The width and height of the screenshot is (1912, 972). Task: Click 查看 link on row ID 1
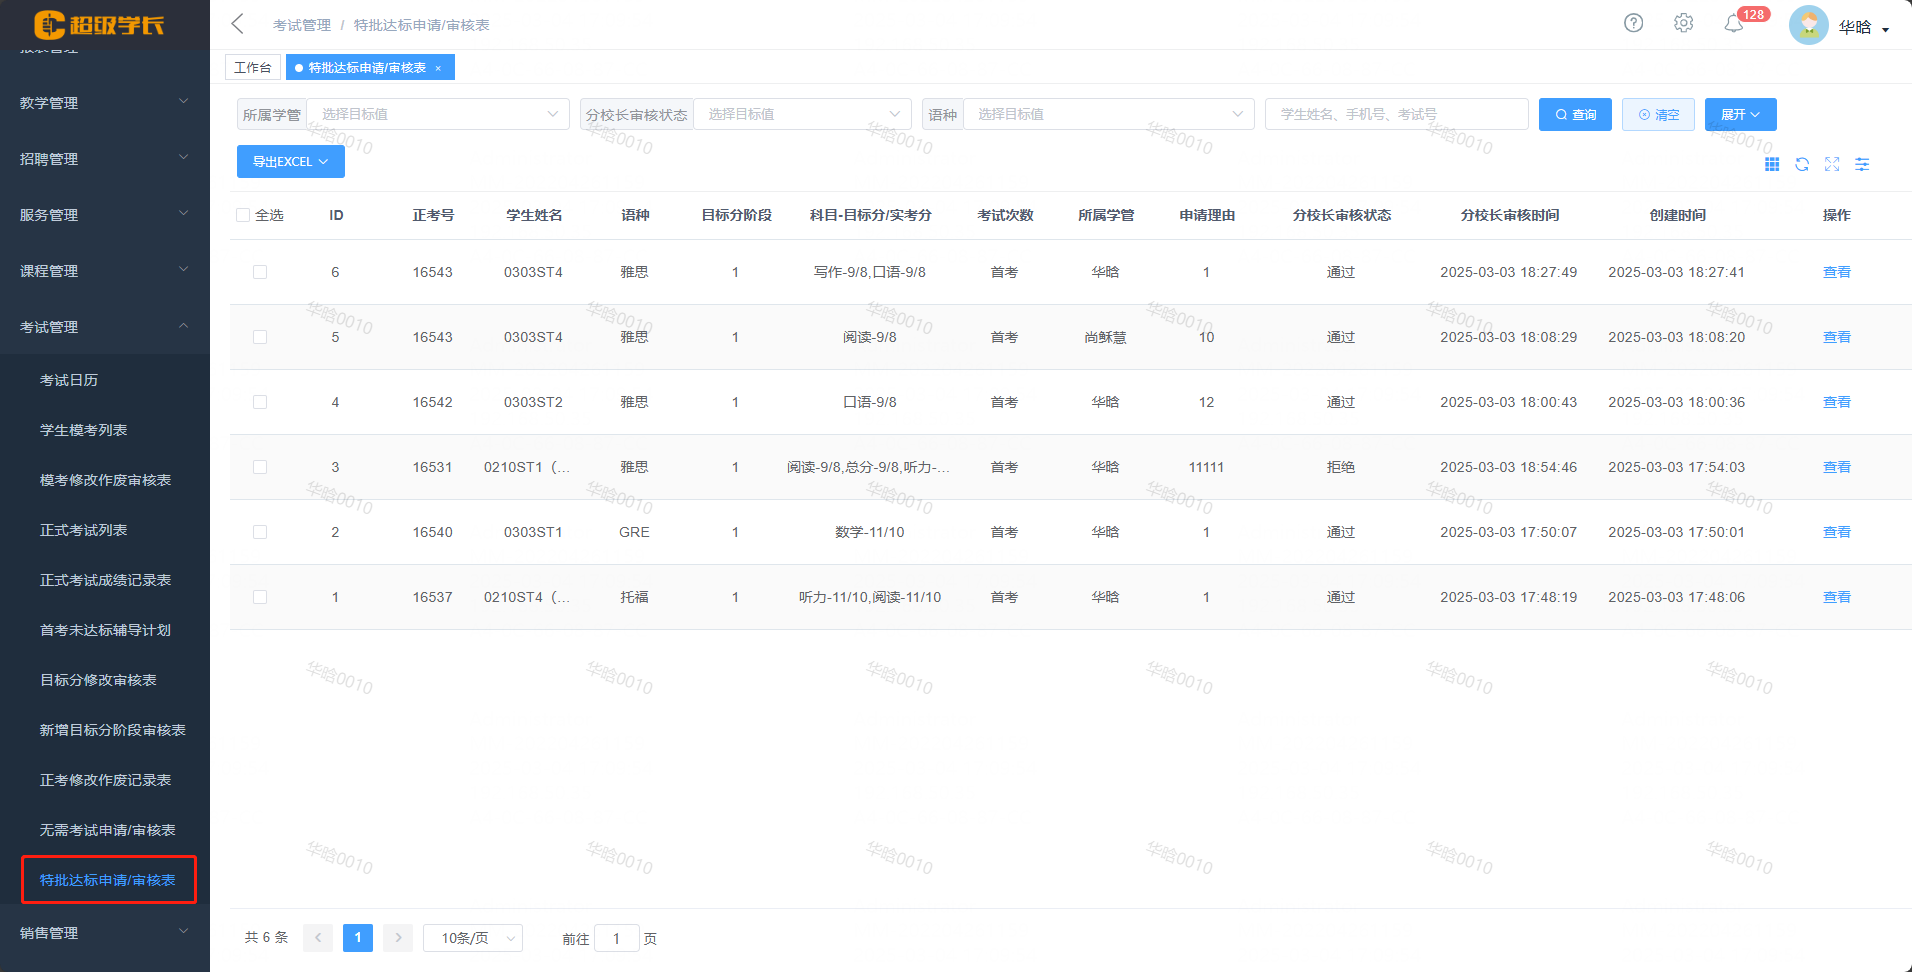click(1837, 597)
